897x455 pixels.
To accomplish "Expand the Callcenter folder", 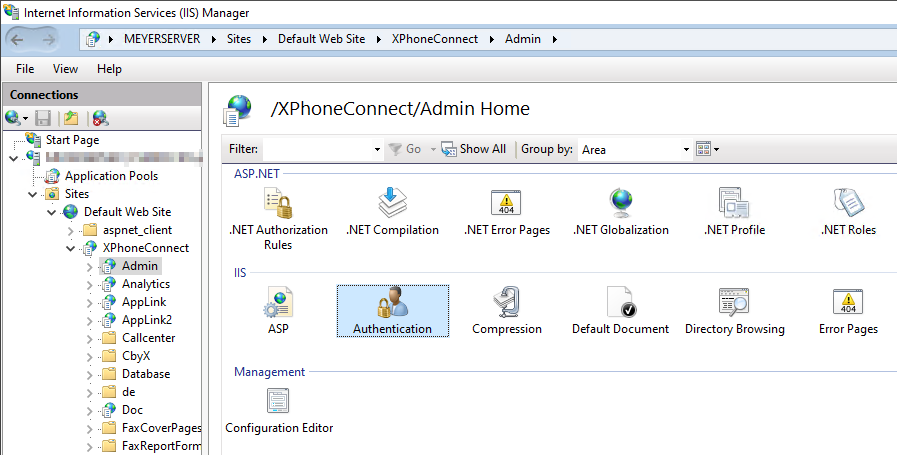I will pyautogui.click(x=89, y=339).
